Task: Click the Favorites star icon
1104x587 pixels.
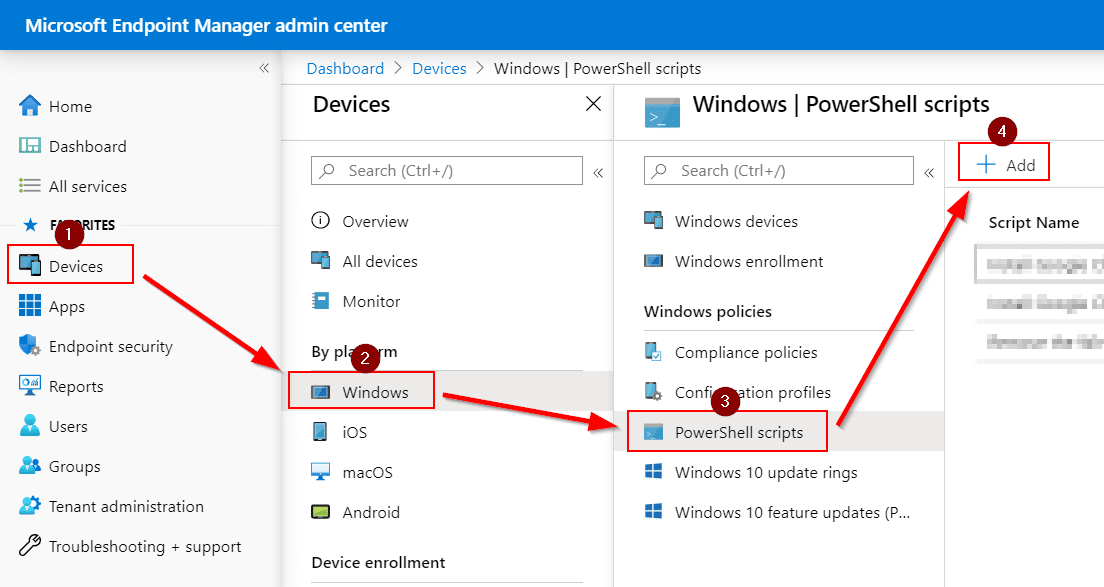Action: [30, 225]
